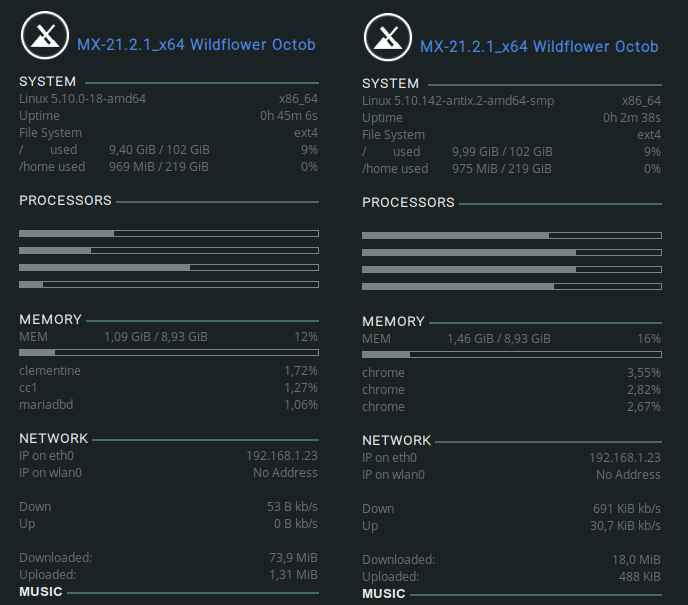
Task: Click memory bar under 1,46 GiB / 8,93 GiB
Action: pos(512,354)
